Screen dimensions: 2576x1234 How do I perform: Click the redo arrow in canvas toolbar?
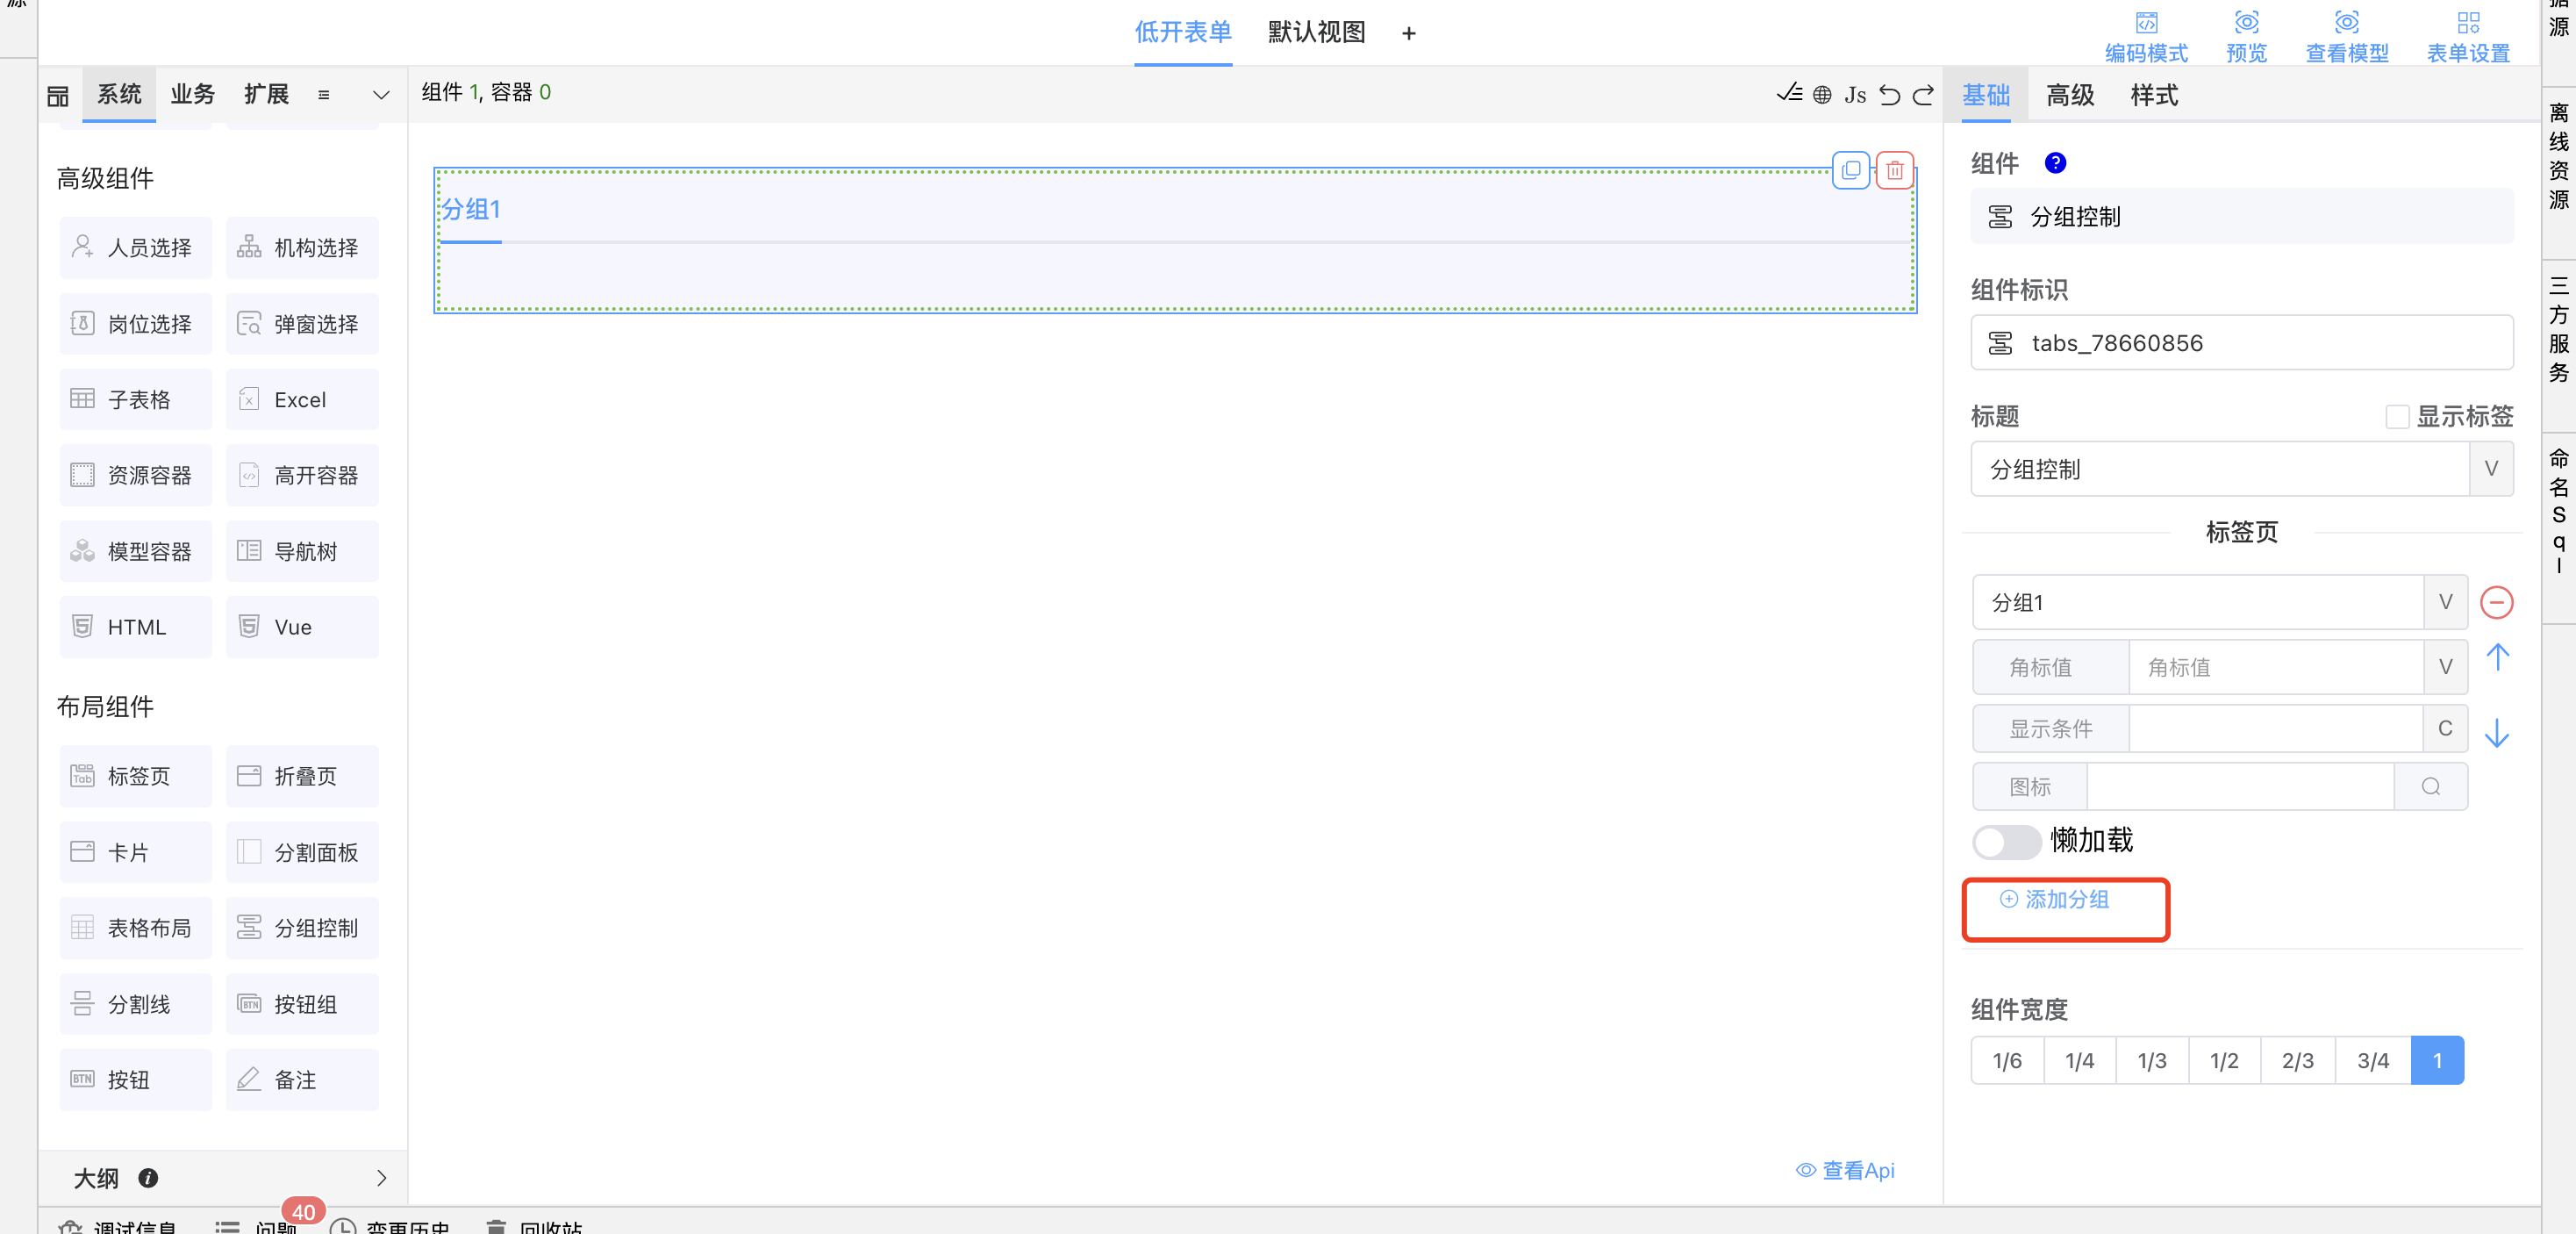(1923, 95)
